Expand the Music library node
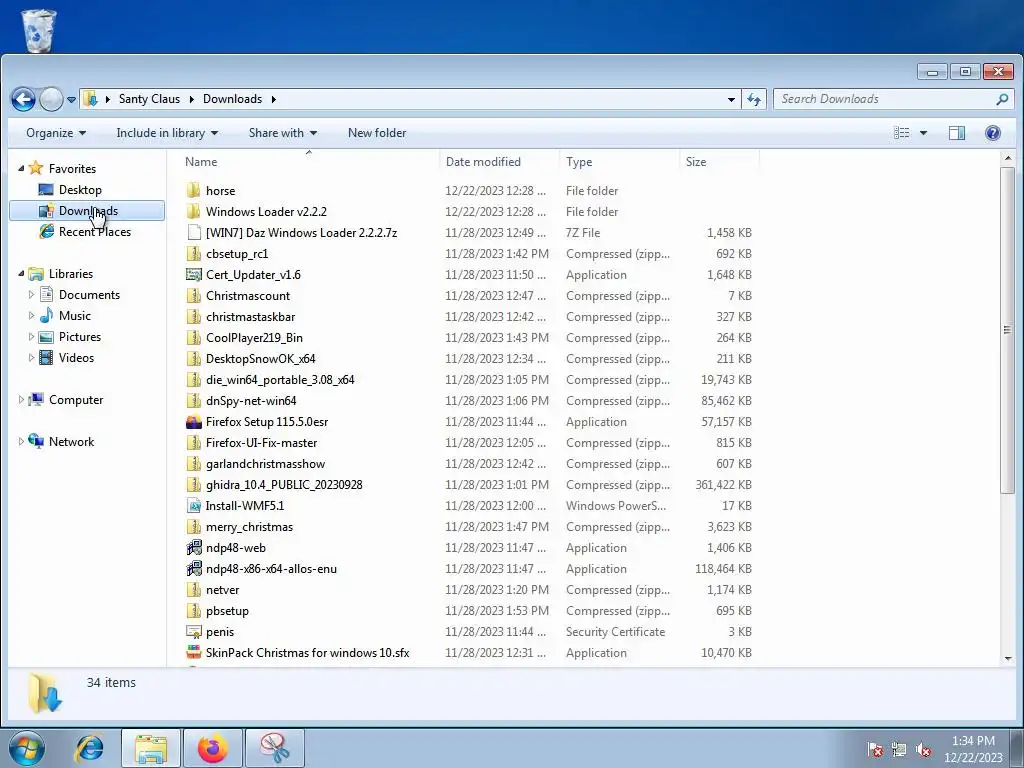 pos(31,315)
